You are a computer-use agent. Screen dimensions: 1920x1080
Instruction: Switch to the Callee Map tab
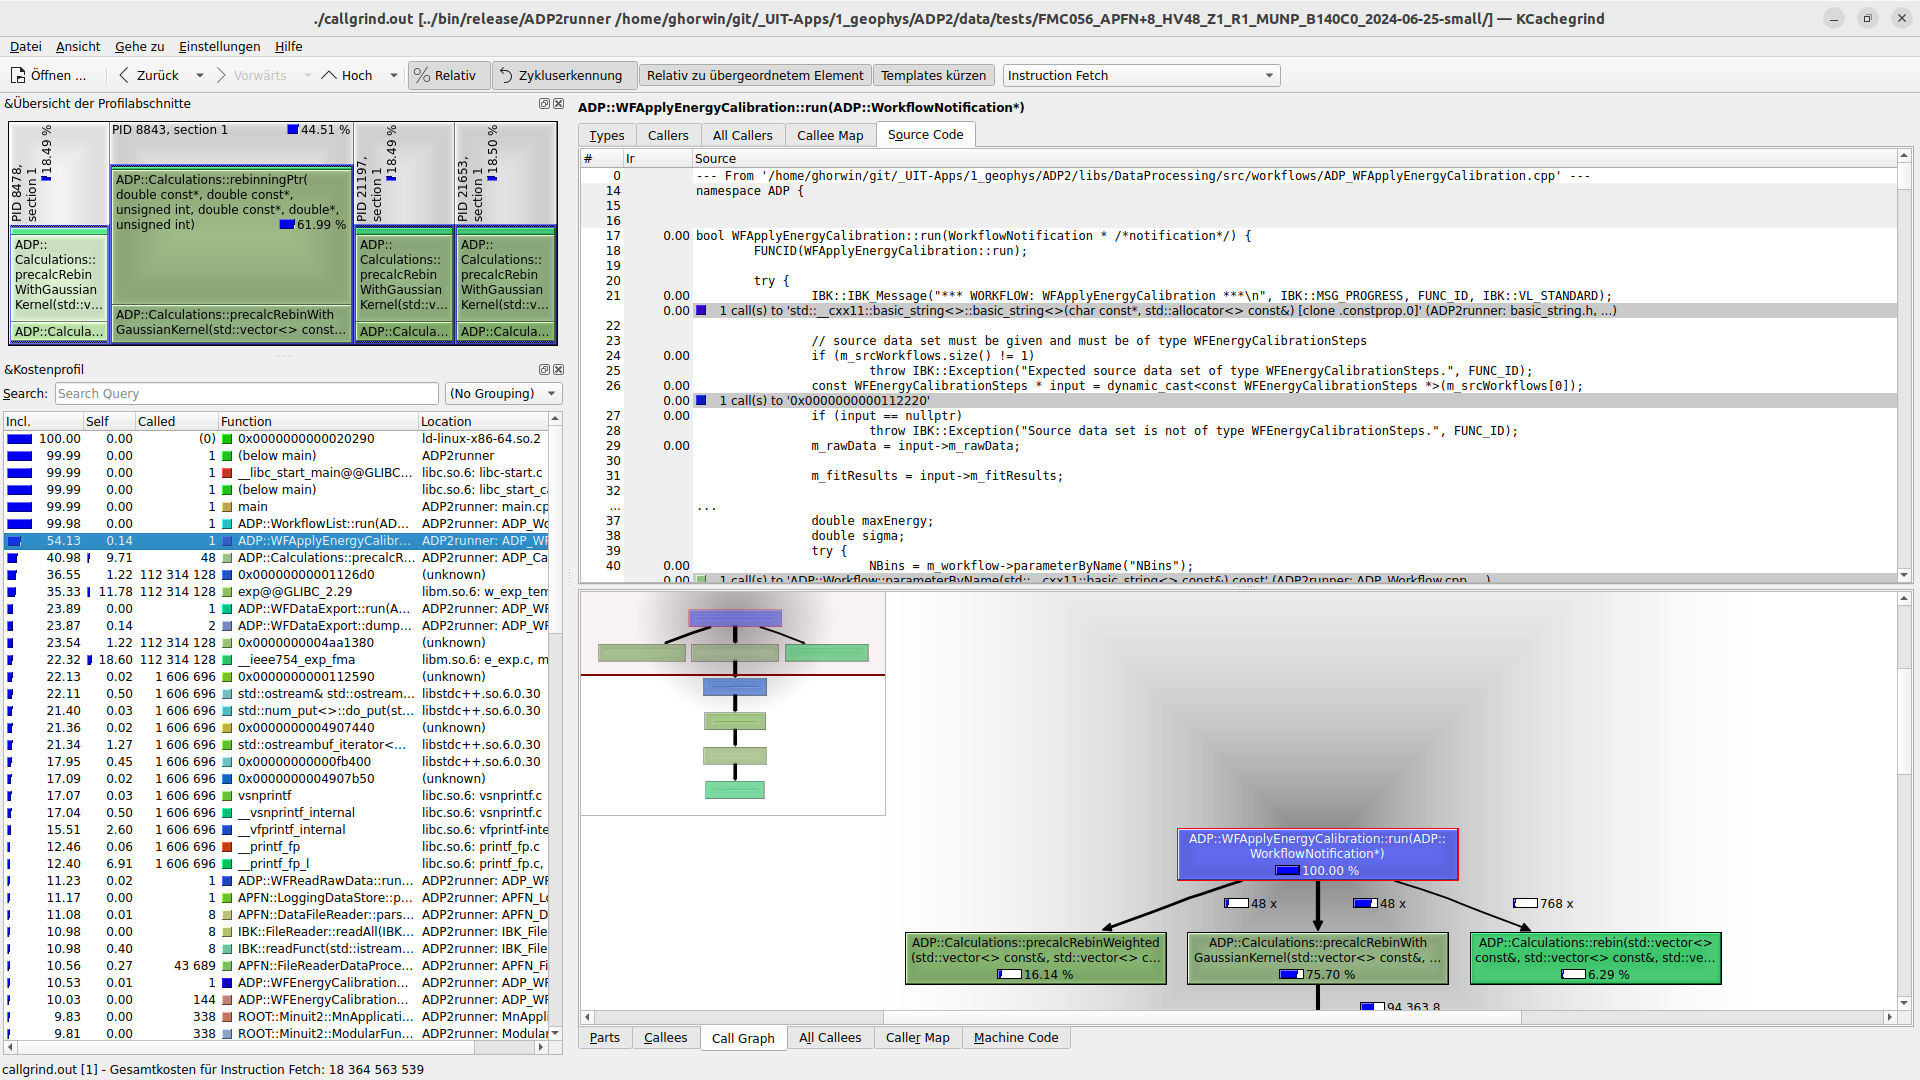829,135
